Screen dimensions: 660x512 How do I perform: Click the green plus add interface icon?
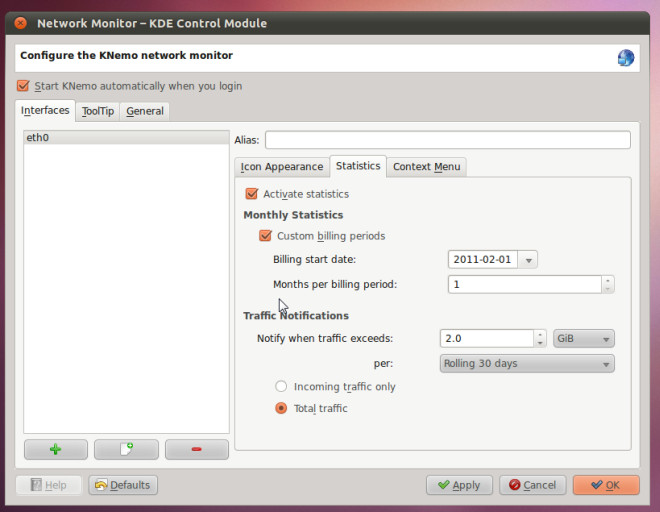coord(56,449)
